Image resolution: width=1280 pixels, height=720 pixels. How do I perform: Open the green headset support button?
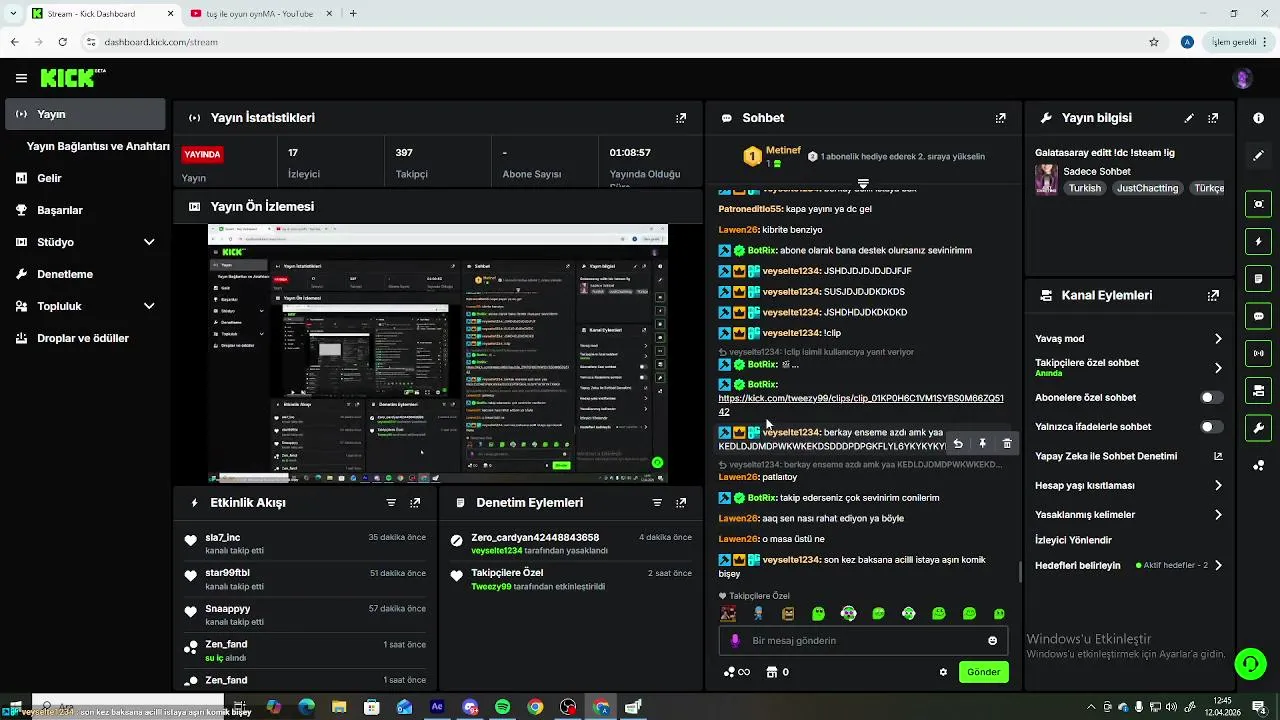(1249, 663)
